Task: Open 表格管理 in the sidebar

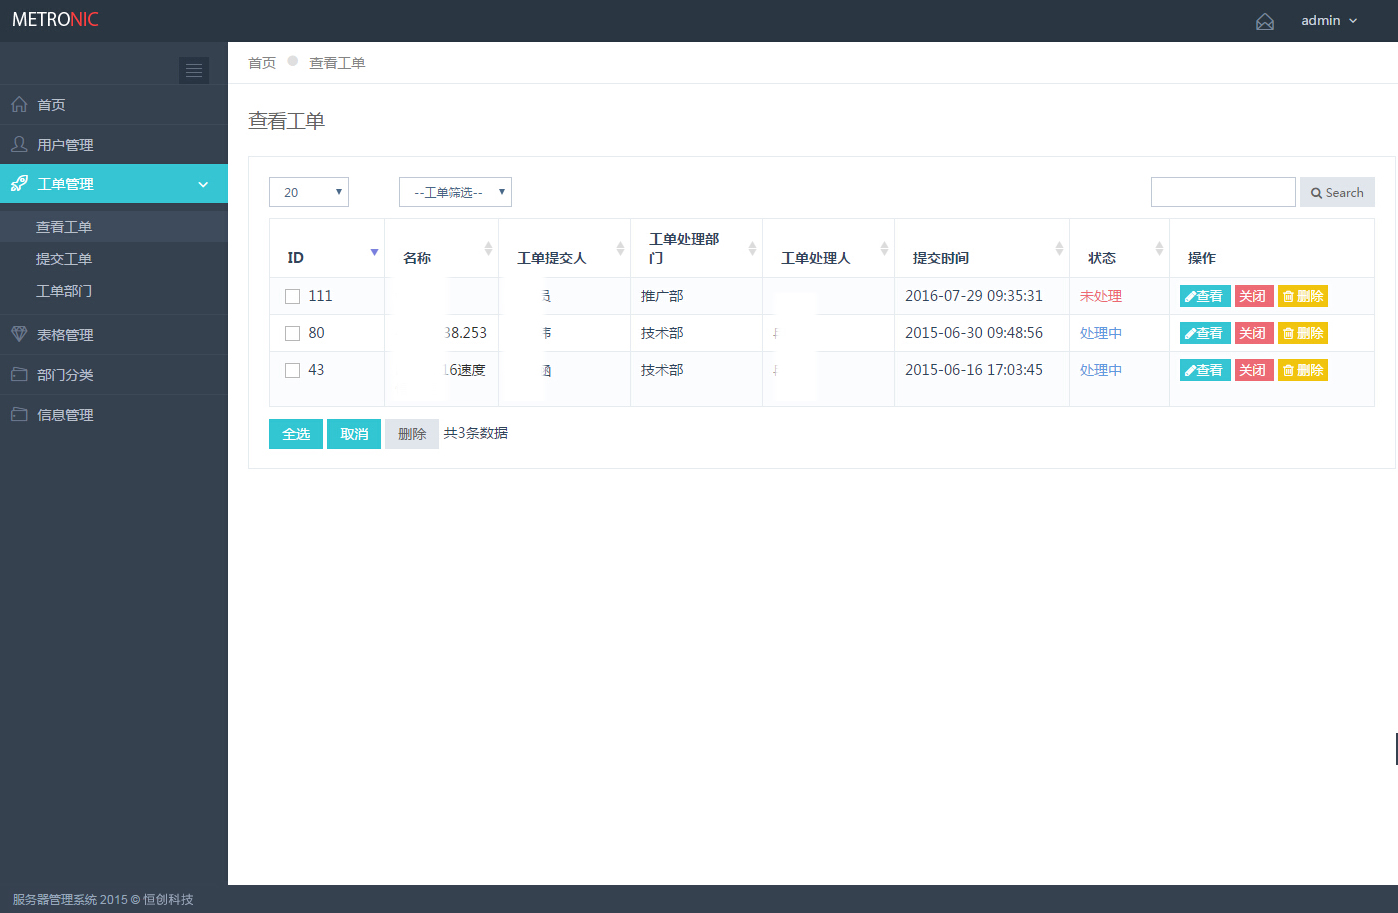Action: click(114, 334)
